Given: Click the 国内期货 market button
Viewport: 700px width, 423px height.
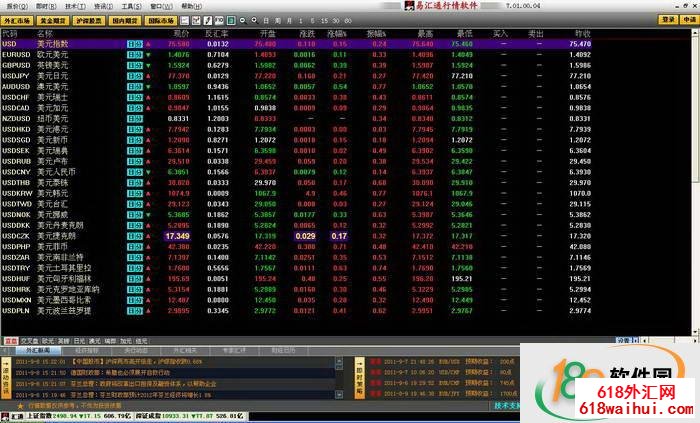Looking at the screenshot, I should pos(125,21).
